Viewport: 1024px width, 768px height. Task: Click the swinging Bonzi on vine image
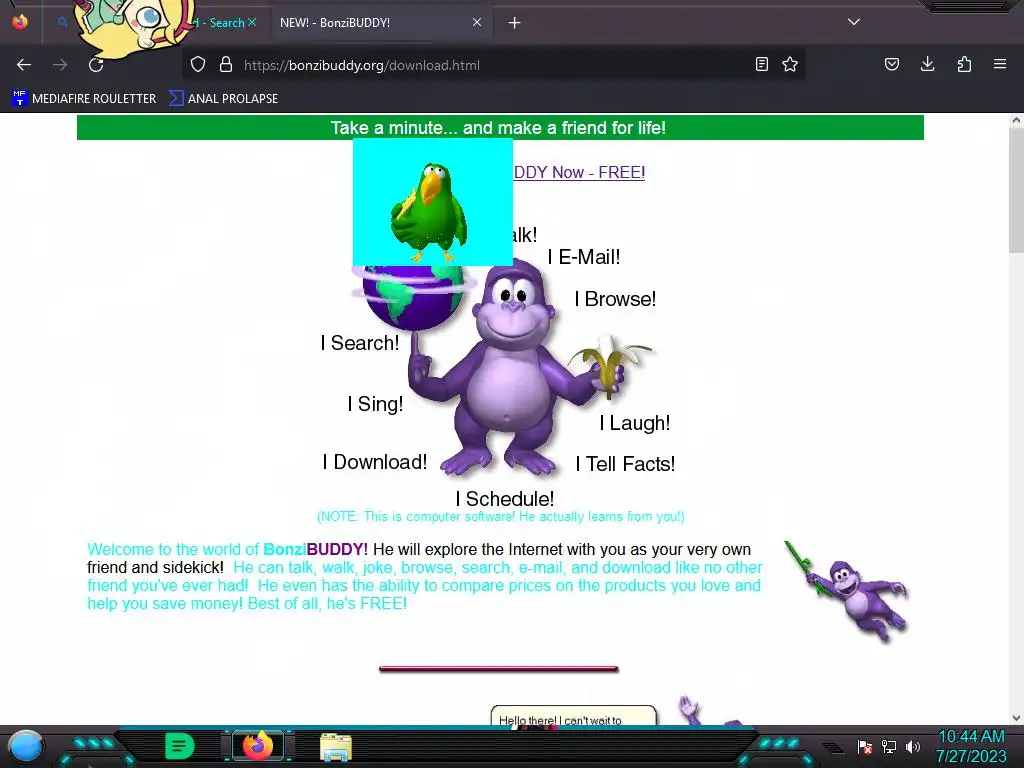(x=846, y=591)
